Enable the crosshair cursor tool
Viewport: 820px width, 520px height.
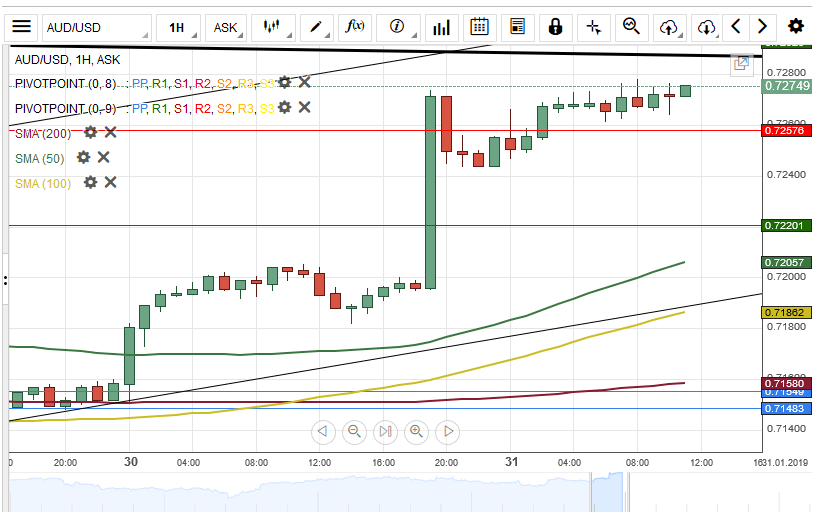(594, 27)
